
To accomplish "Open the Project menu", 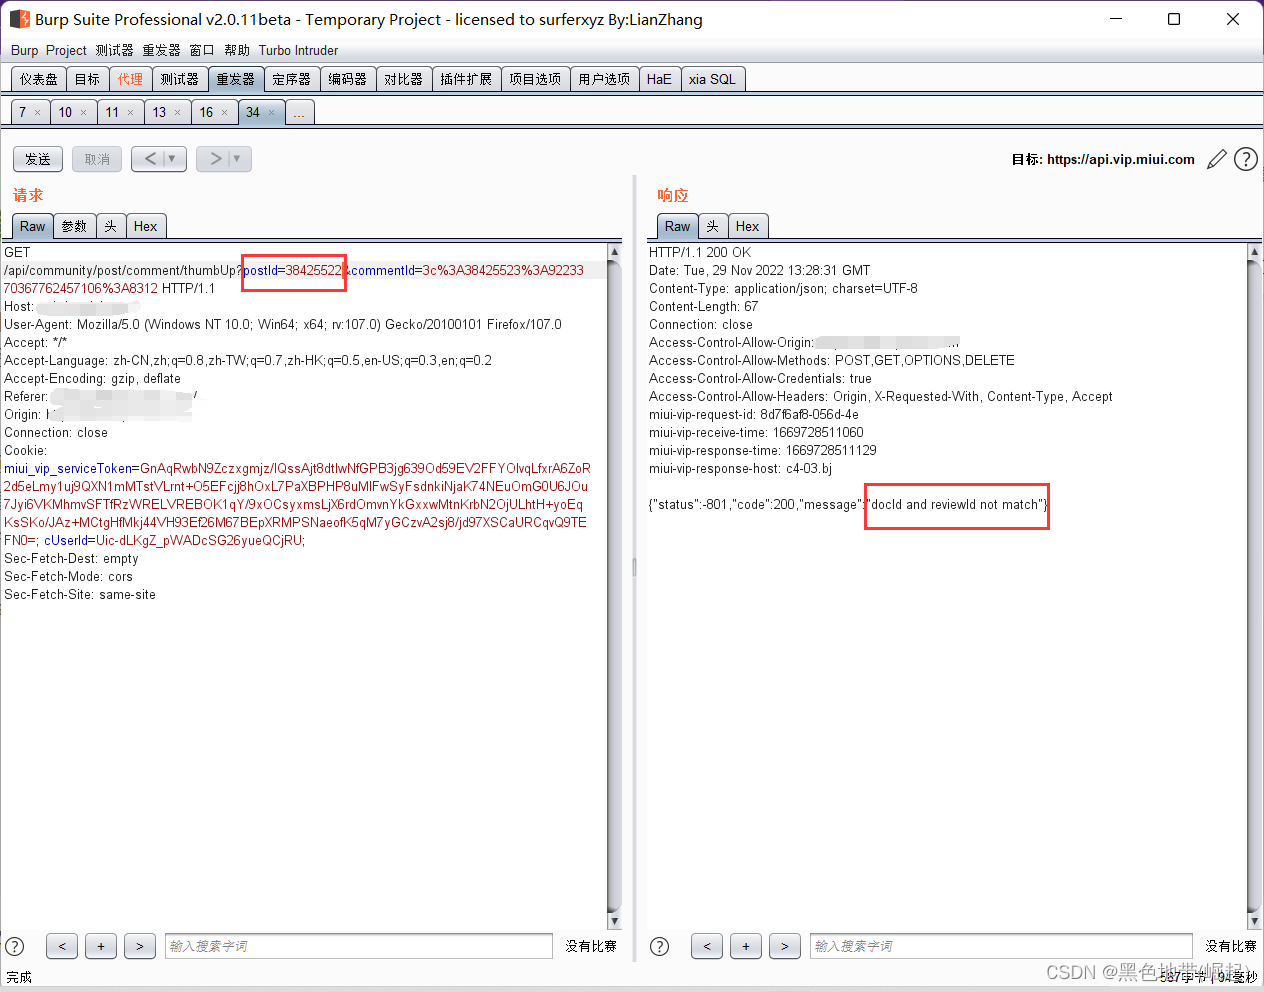I will (66, 50).
